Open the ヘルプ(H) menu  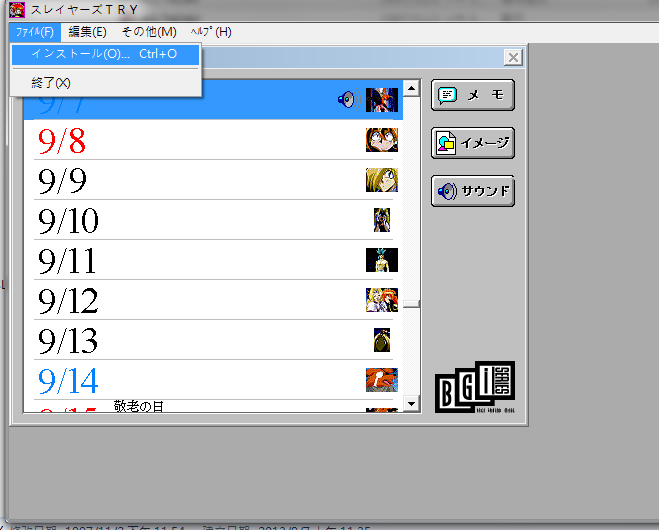coord(211,32)
